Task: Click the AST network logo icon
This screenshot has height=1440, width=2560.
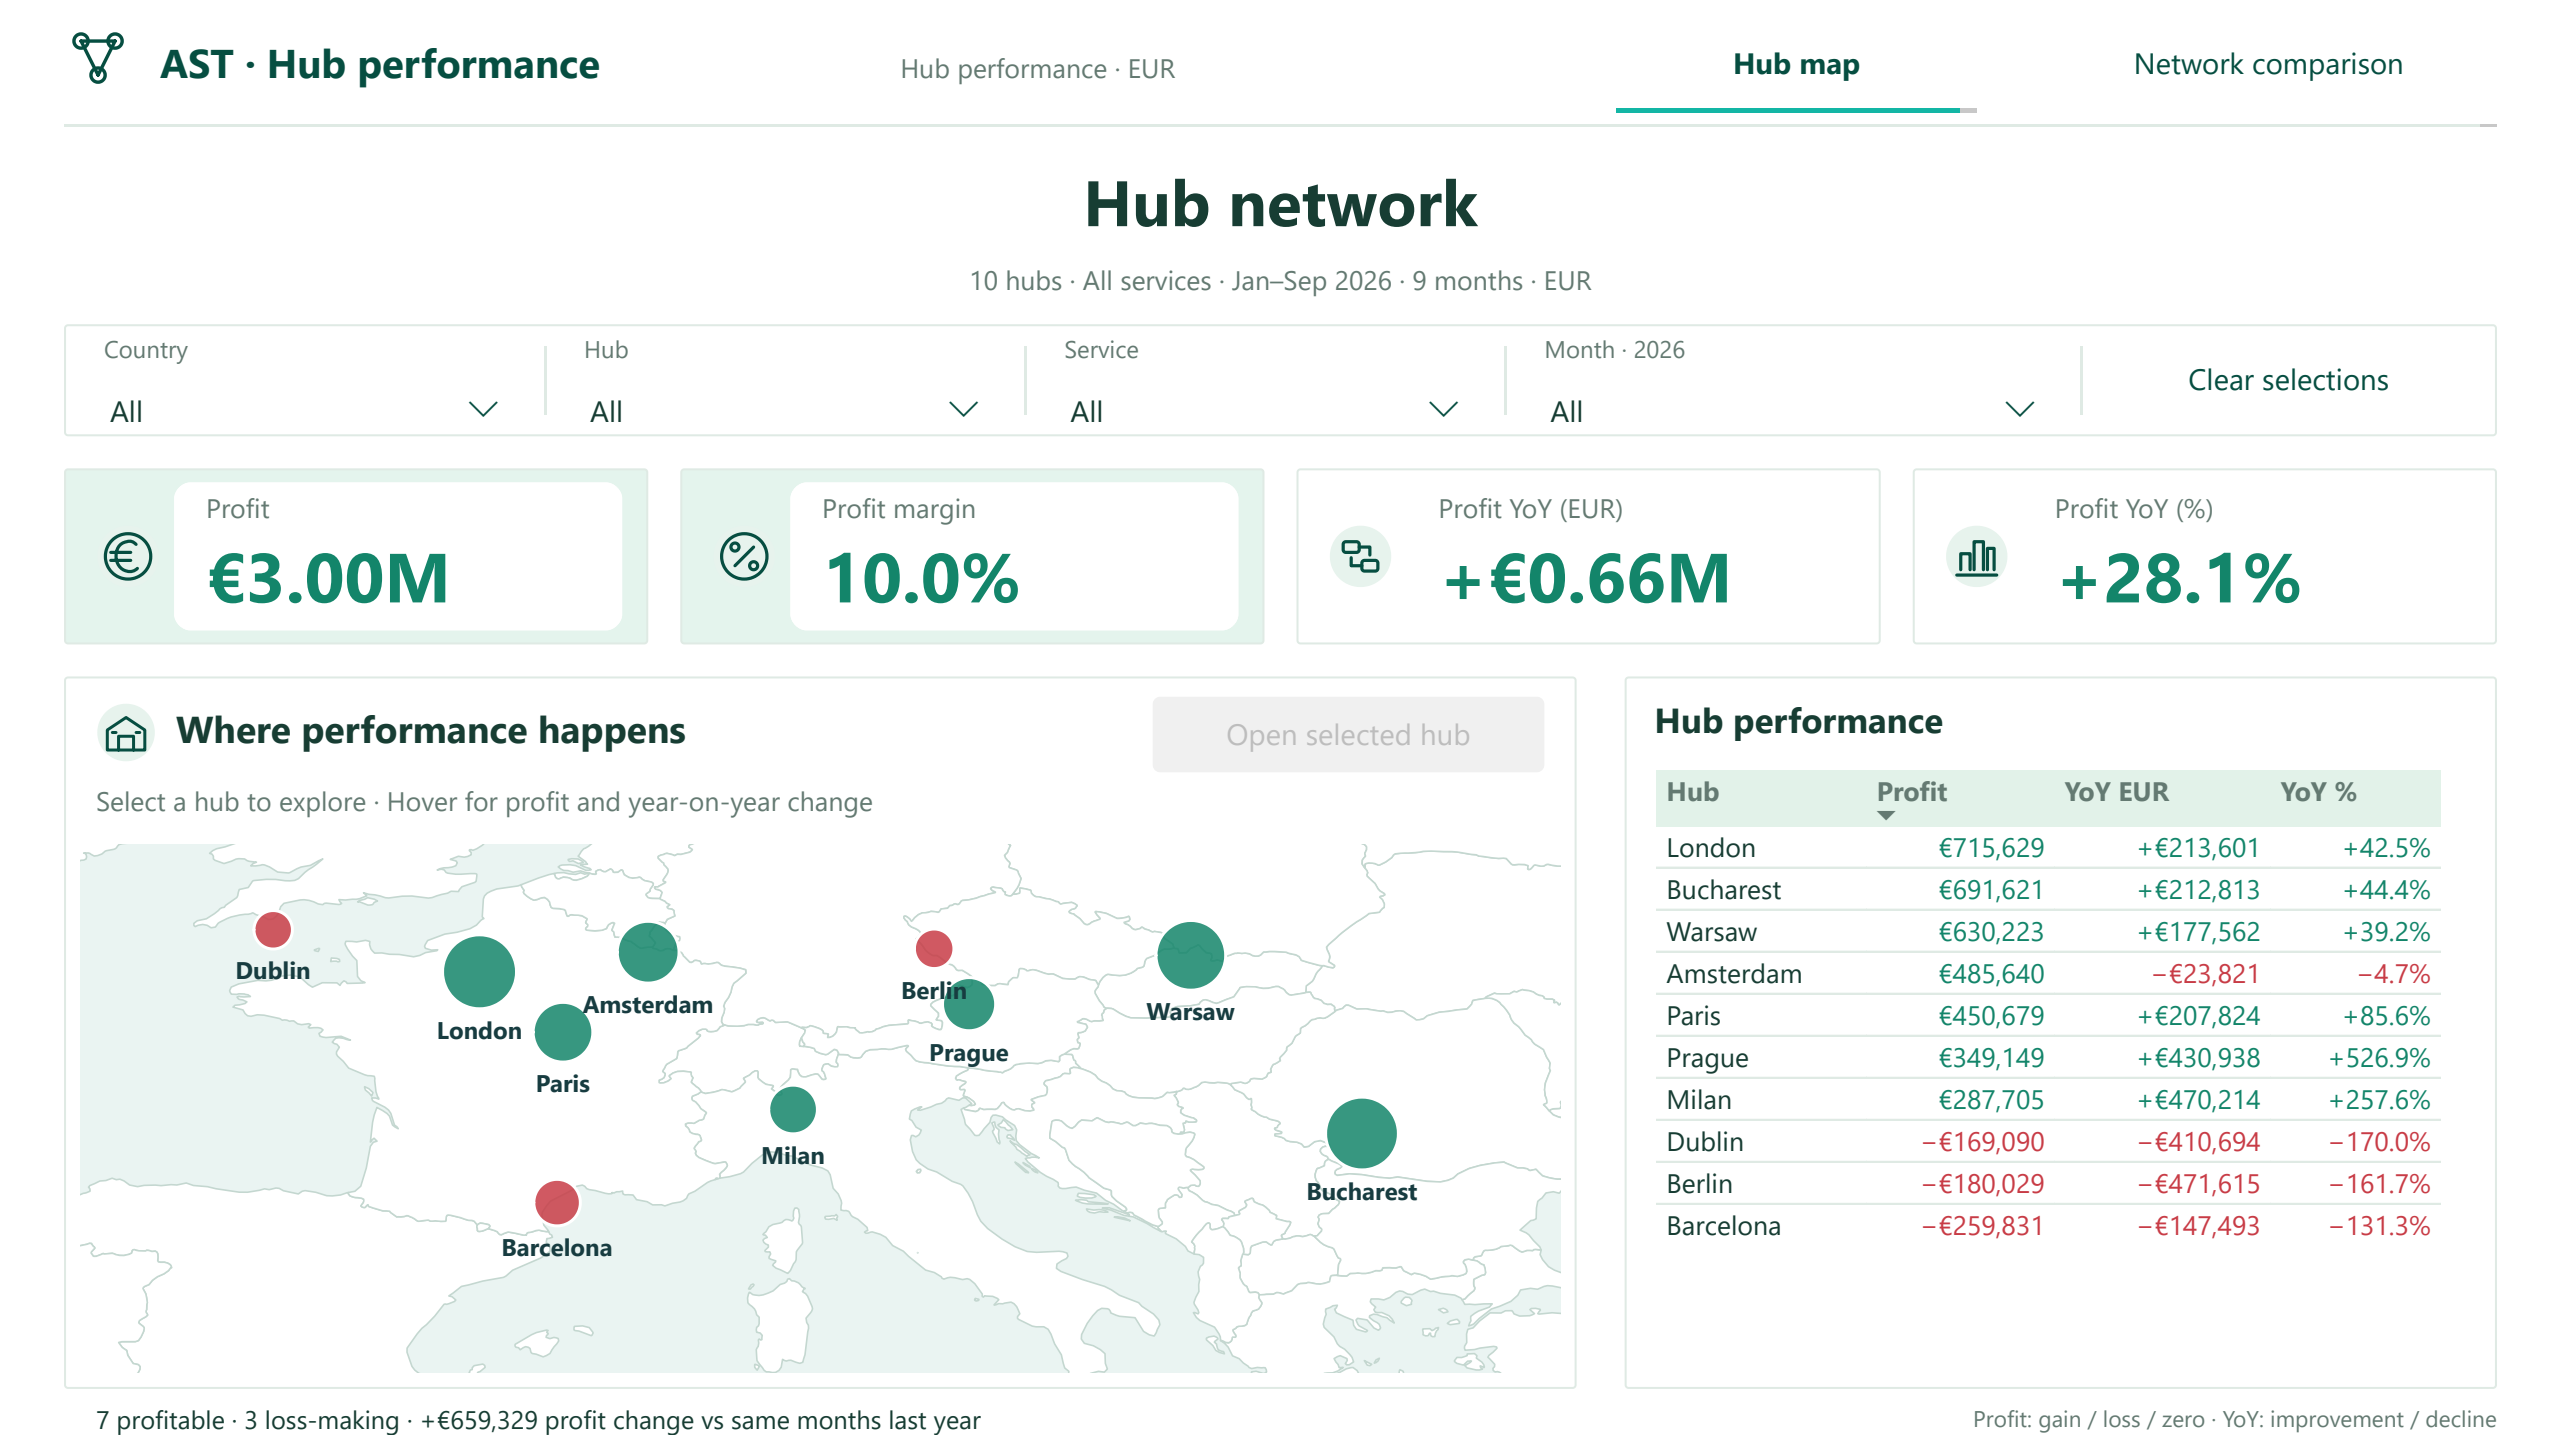Action: [x=98, y=58]
